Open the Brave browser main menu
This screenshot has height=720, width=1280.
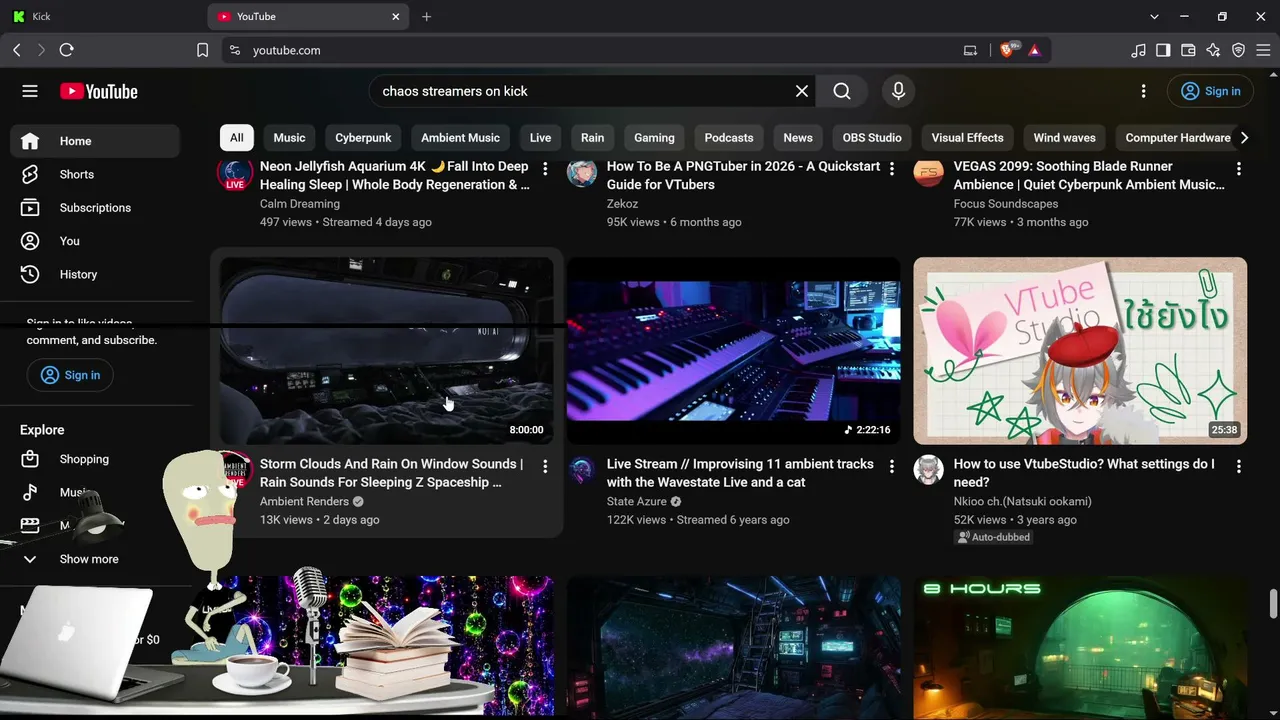click(1263, 50)
